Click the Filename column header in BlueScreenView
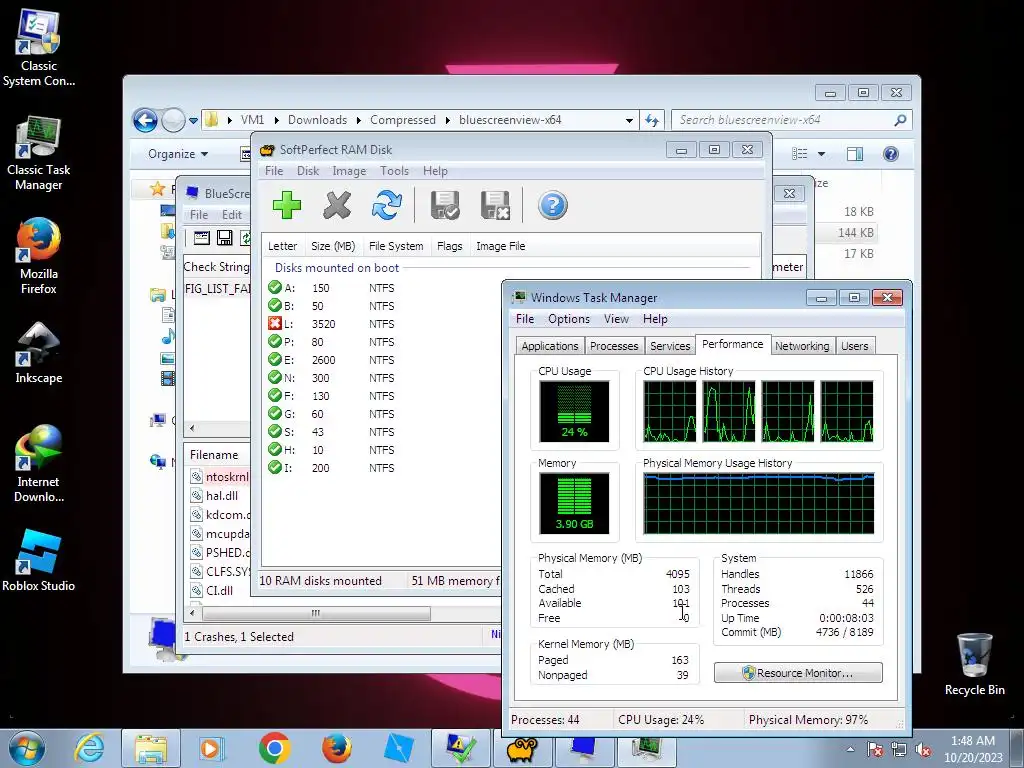 click(x=214, y=455)
